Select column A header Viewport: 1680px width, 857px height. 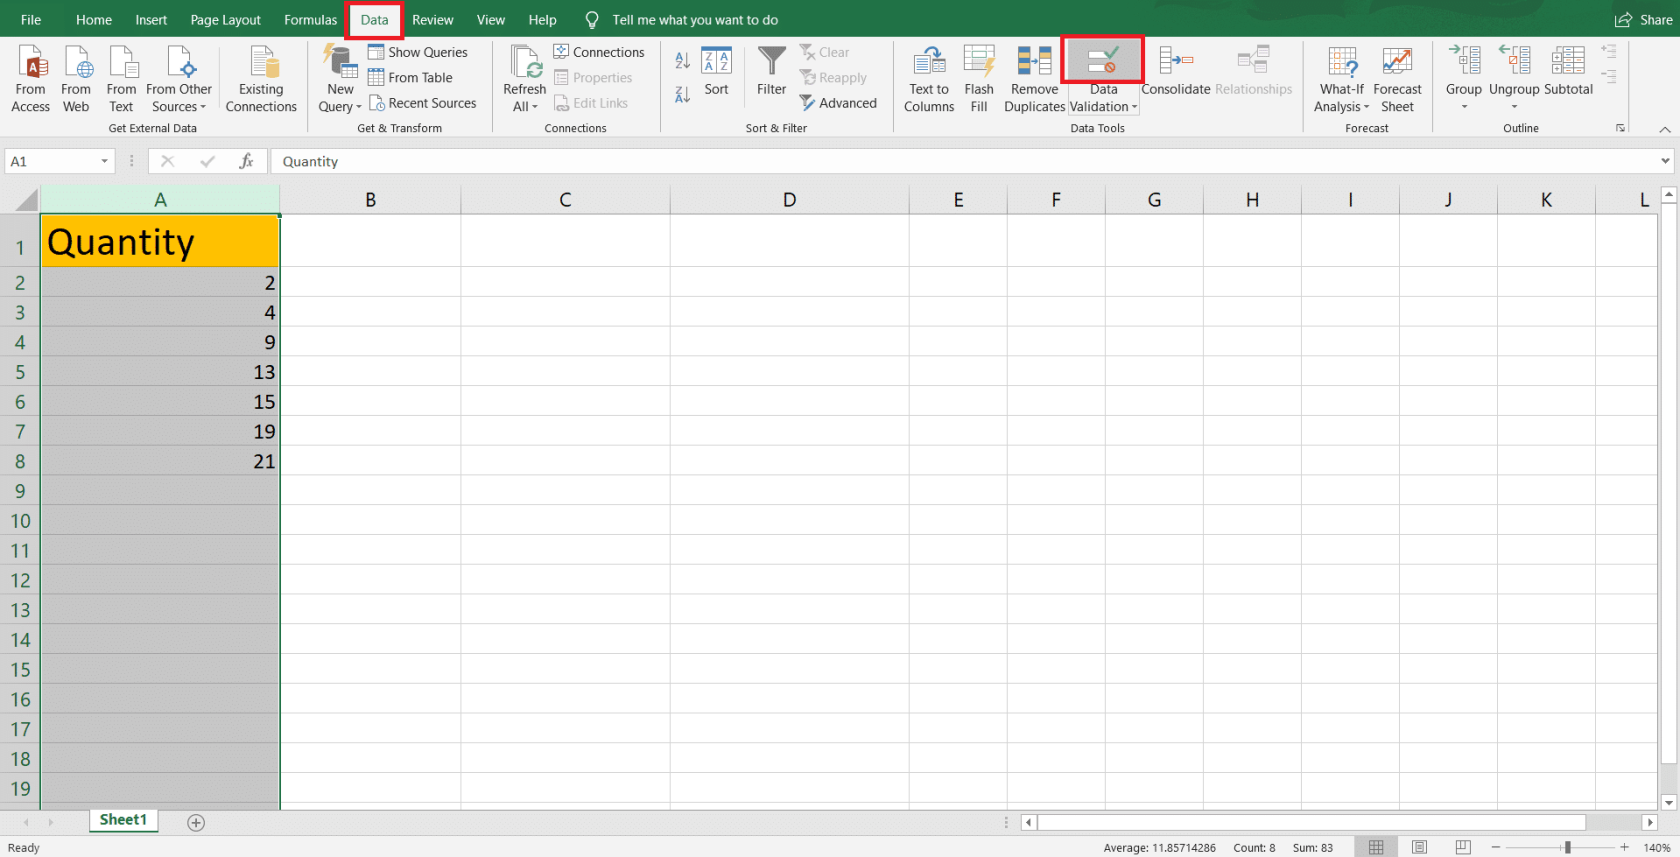tap(160, 200)
